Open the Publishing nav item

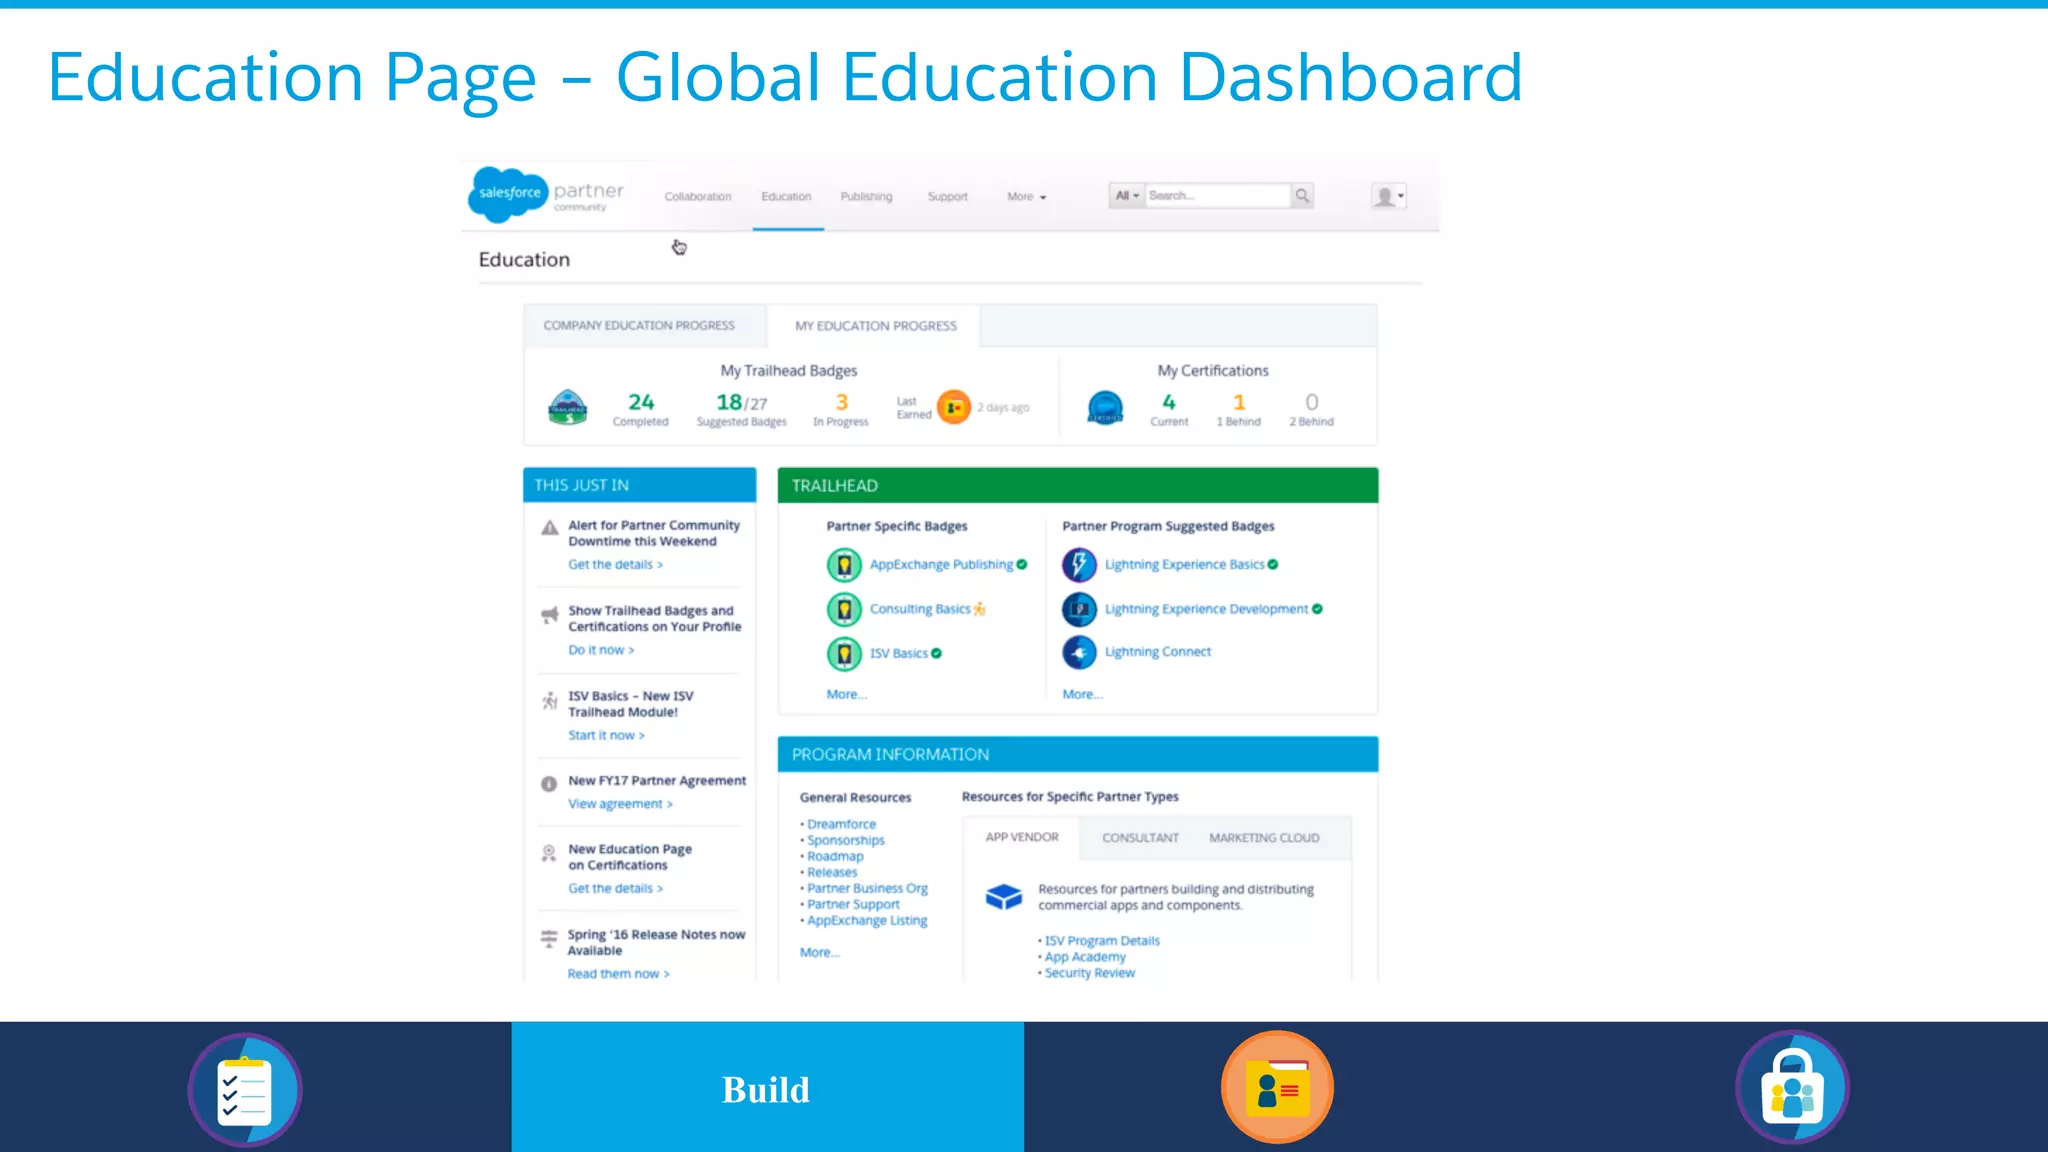(866, 197)
